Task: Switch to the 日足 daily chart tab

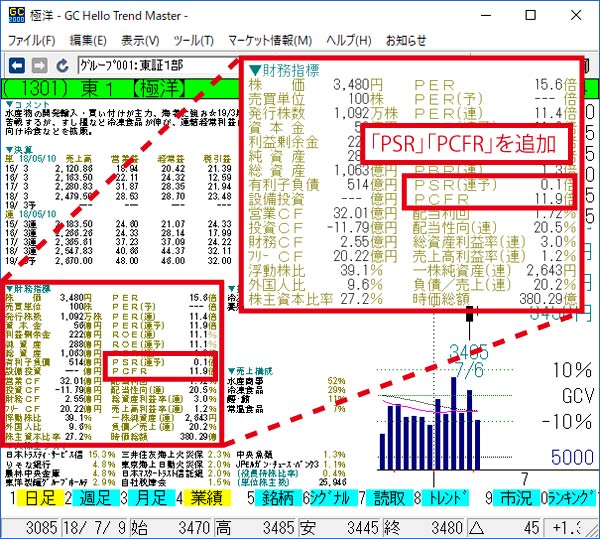Action: (x=40, y=498)
